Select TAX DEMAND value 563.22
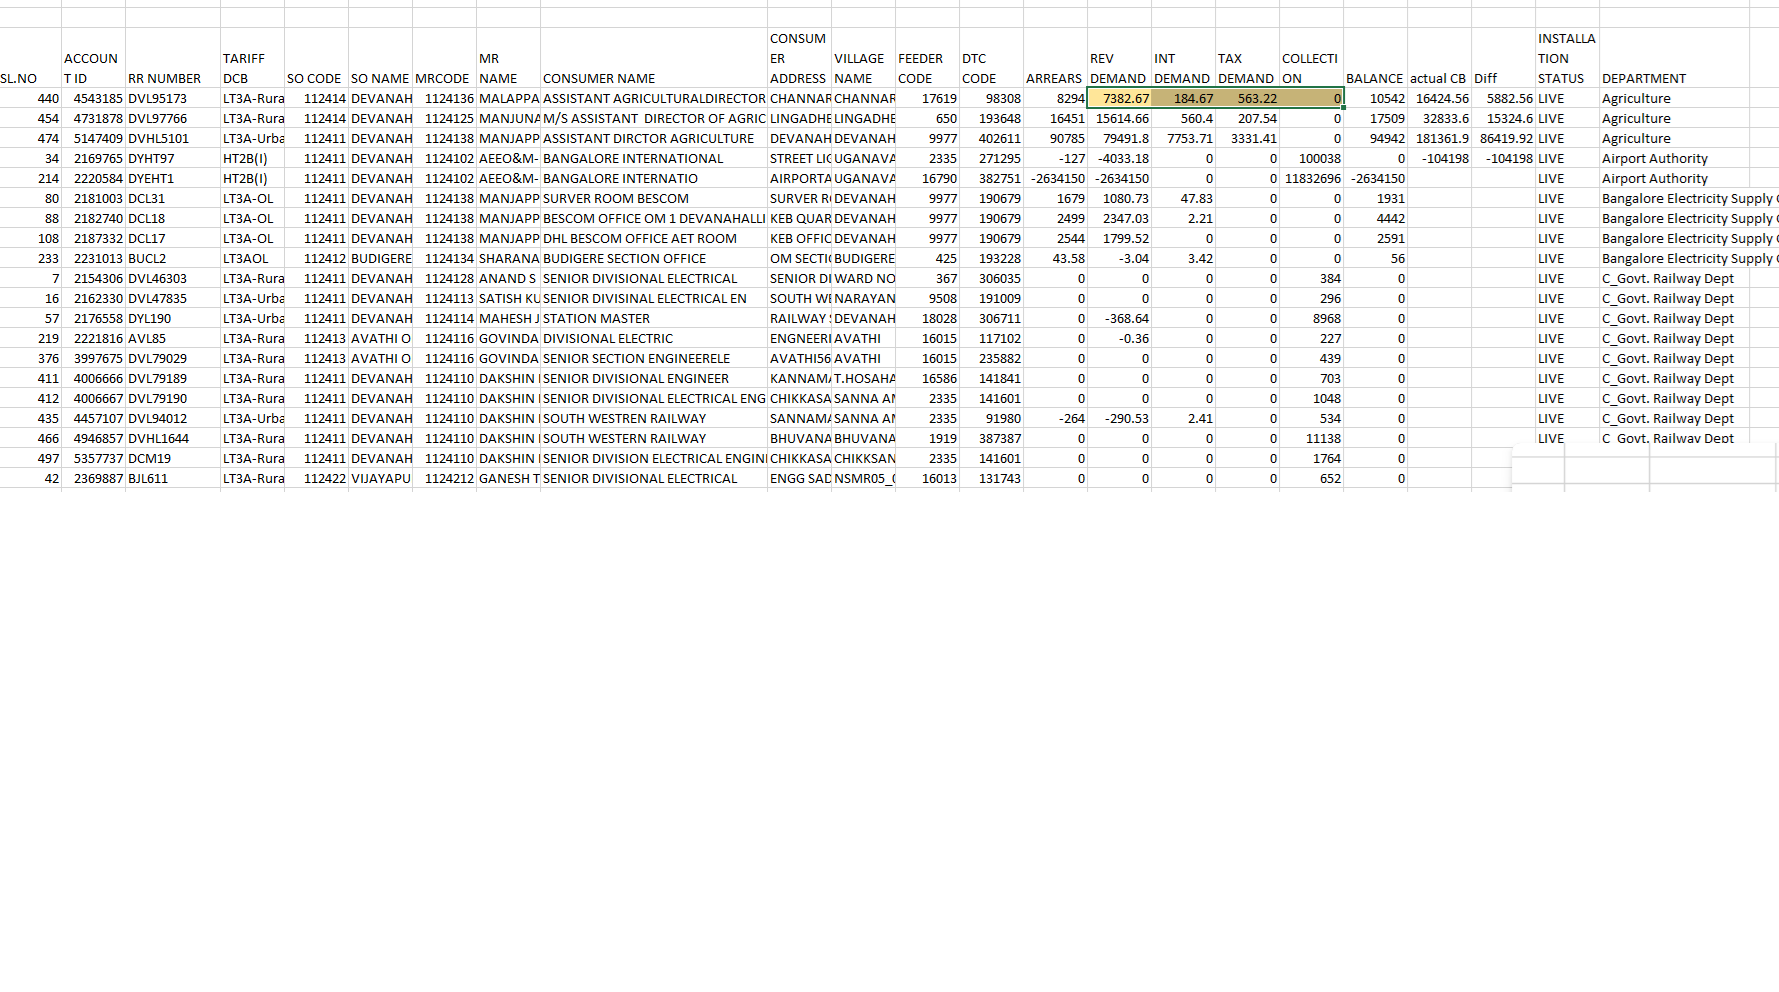Image resolution: width=1779 pixels, height=992 pixels. point(1247,98)
